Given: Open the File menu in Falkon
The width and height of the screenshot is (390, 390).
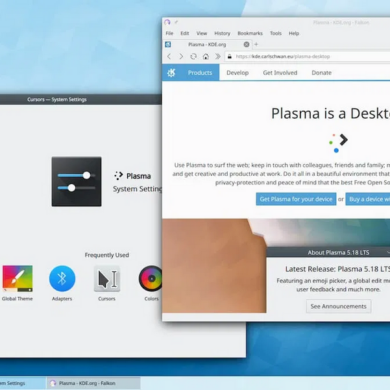Looking at the screenshot, I should (169, 33).
